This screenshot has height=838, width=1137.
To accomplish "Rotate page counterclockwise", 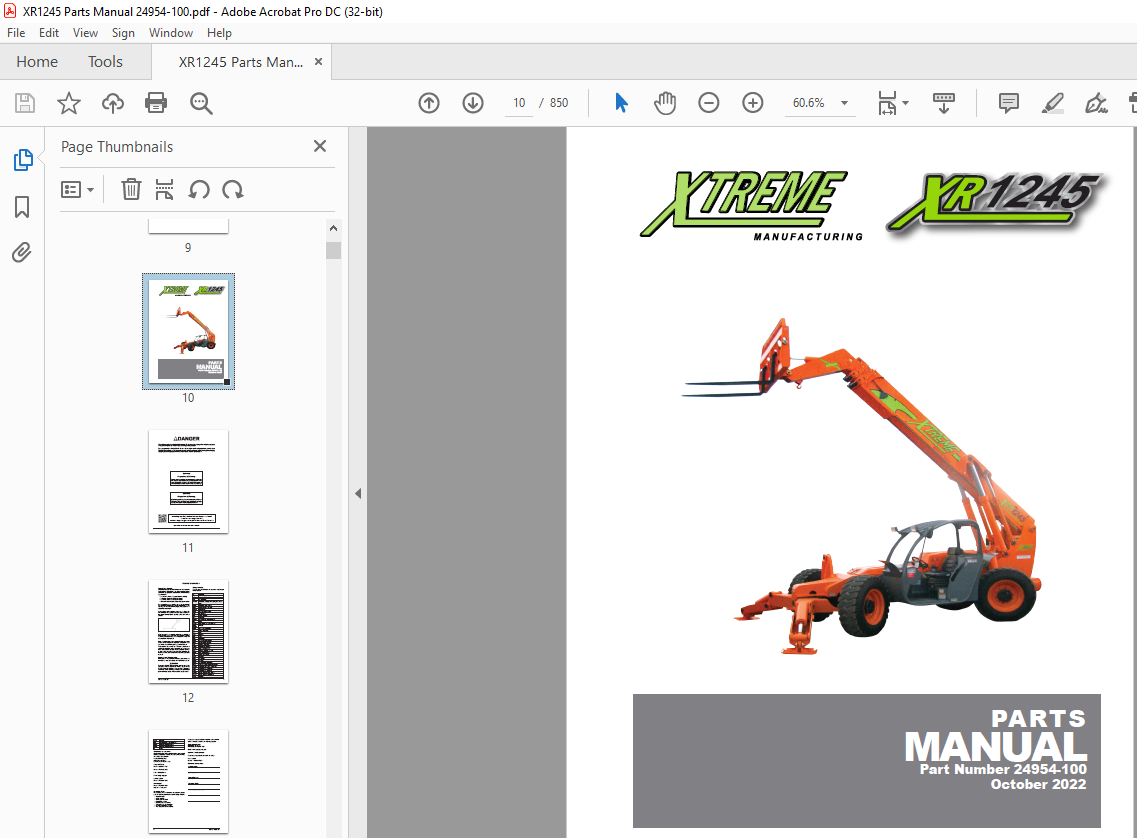I will [x=199, y=190].
